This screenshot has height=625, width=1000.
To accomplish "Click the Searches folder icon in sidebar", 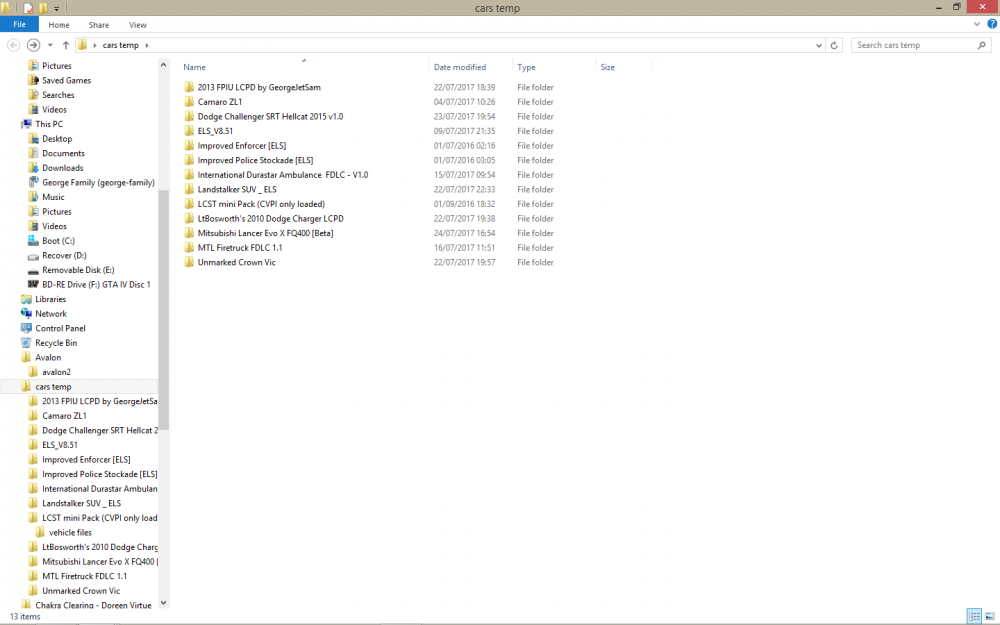I will click(x=33, y=95).
